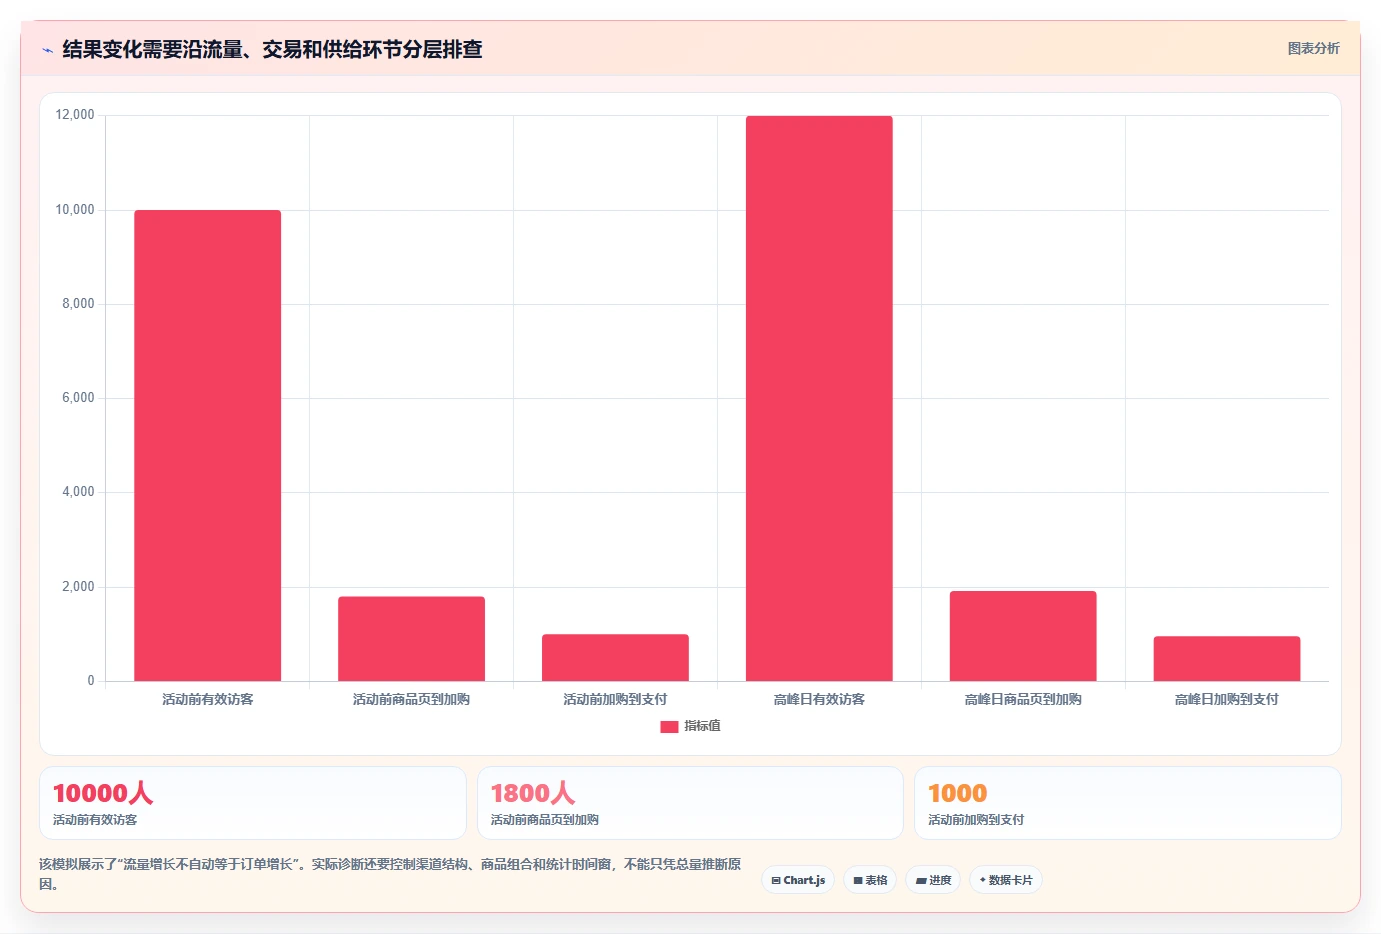
Task: Open the 10000人 data card
Action: click(x=253, y=803)
